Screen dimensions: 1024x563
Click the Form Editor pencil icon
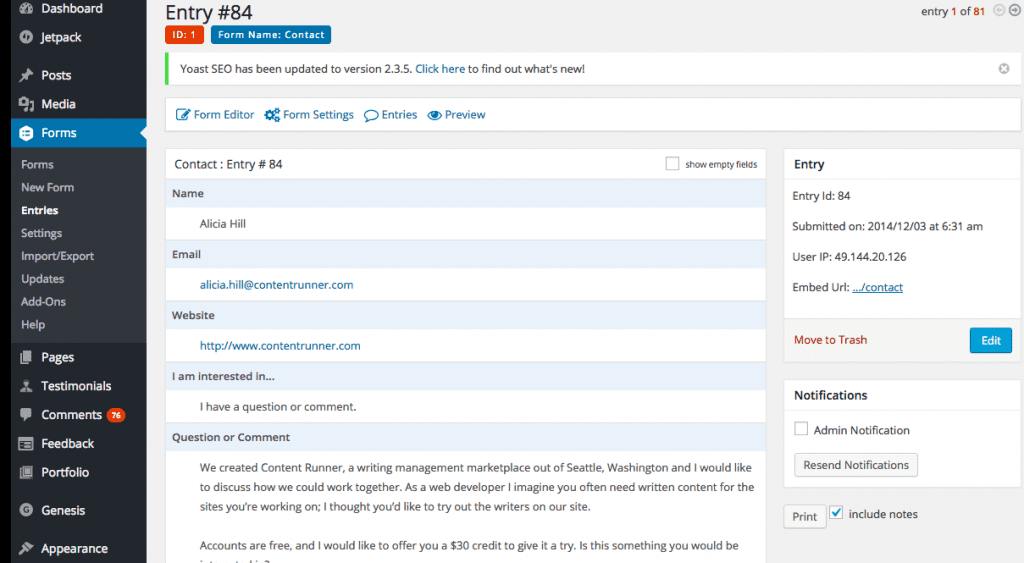tap(183, 115)
